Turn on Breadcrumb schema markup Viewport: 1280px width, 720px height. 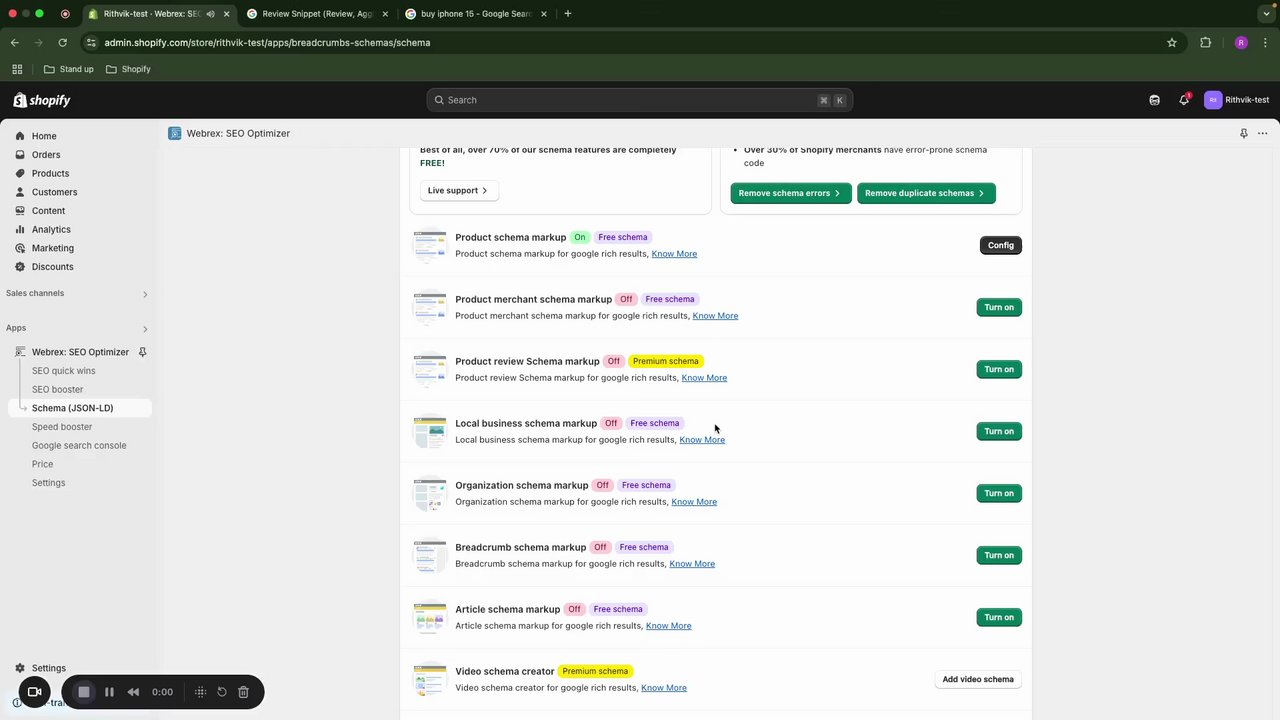tap(999, 555)
